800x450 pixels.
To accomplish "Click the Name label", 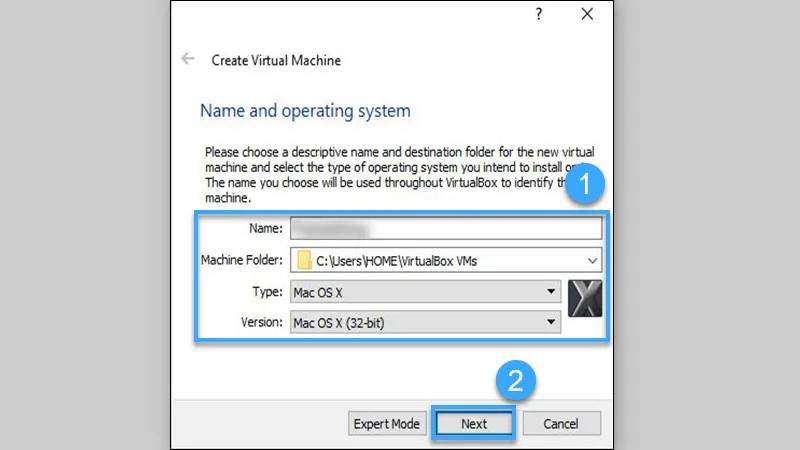I will tap(266, 229).
